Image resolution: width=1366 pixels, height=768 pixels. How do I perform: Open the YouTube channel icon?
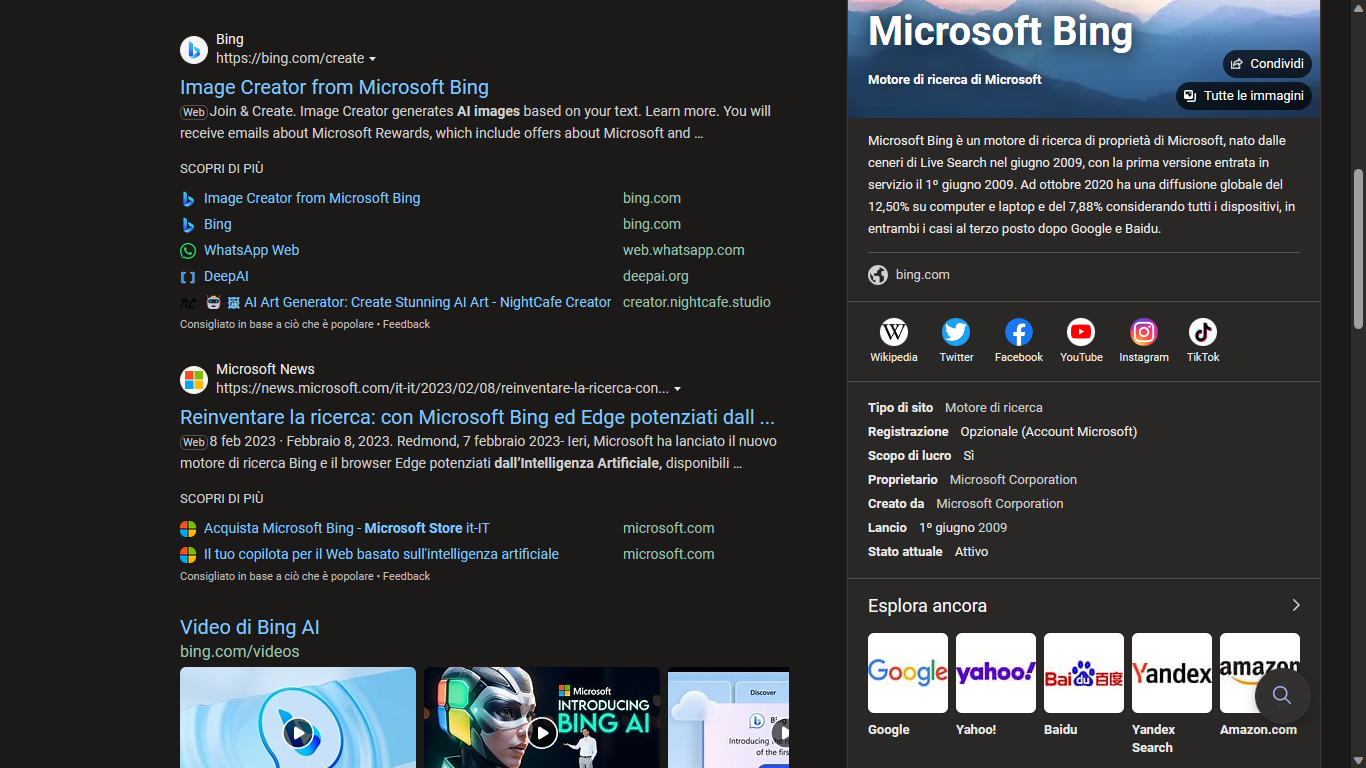click(x=1081, y=332)
